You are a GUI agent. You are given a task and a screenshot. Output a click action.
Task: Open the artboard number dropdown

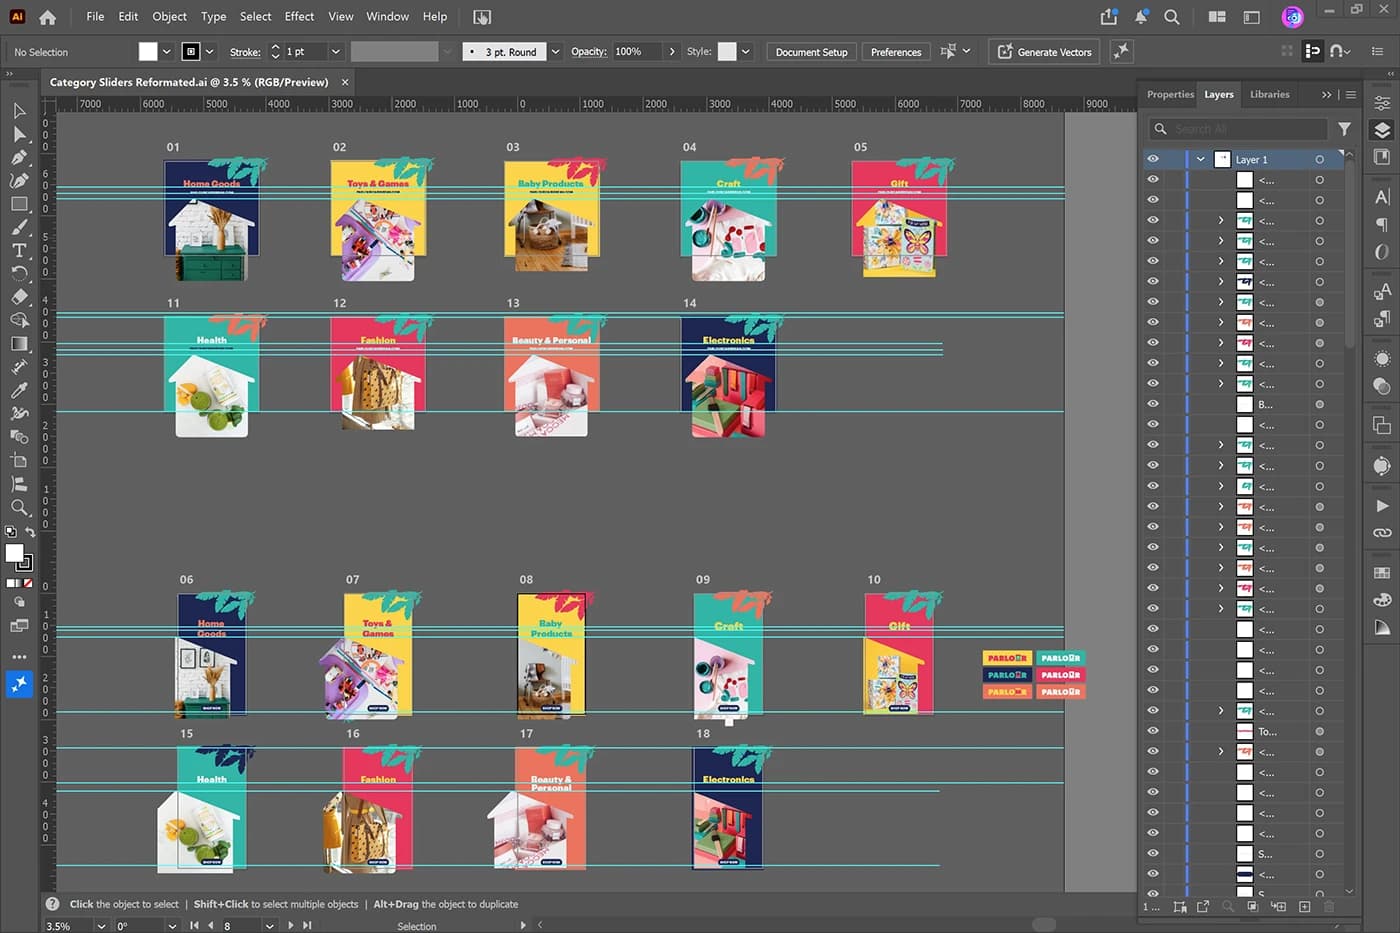pyautogui.click(x=270, y=926)
